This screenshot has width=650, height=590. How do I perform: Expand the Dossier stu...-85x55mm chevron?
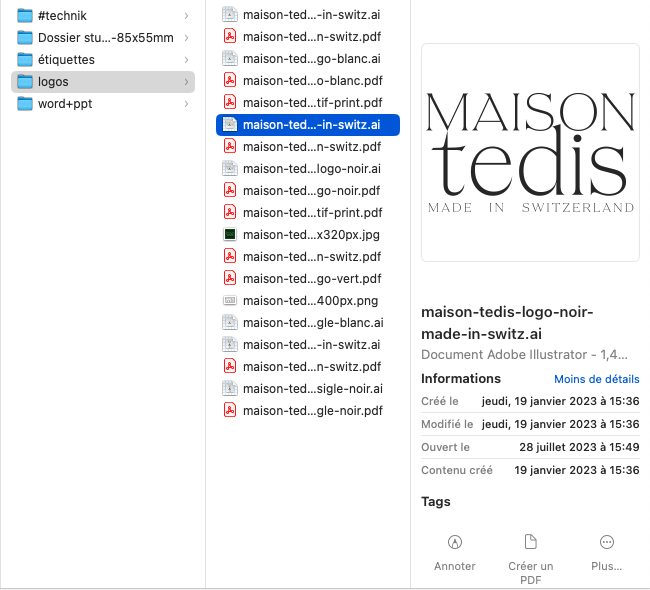186,38
